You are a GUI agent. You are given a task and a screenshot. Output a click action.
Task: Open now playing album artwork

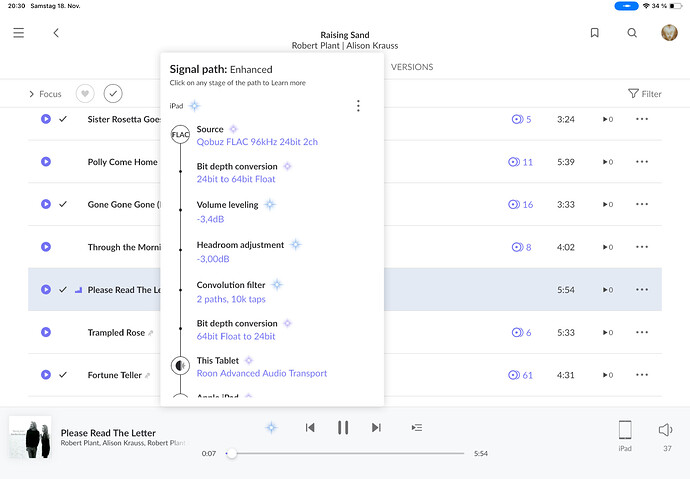pyautogui.click(x=30, y=438)
